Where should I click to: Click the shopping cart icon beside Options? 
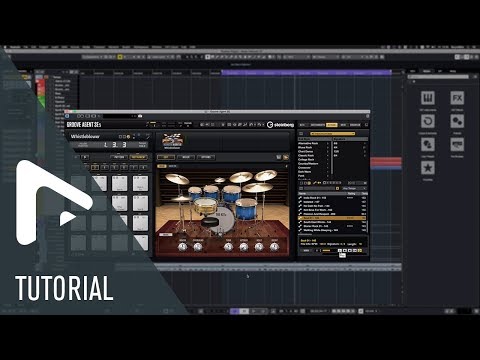pyautogui.click(x=279, y=157)
